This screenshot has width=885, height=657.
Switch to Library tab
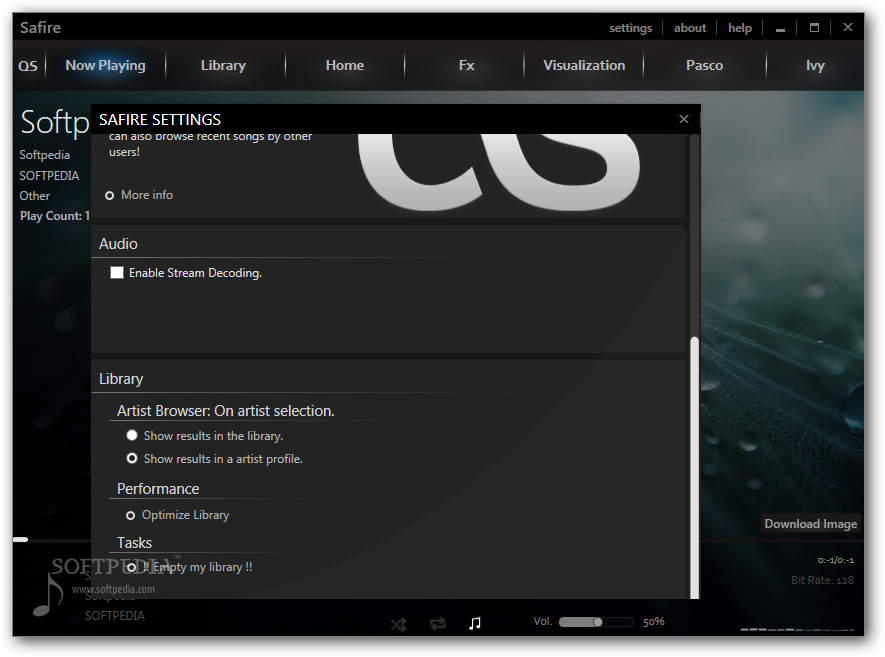[x=224, y=65]
